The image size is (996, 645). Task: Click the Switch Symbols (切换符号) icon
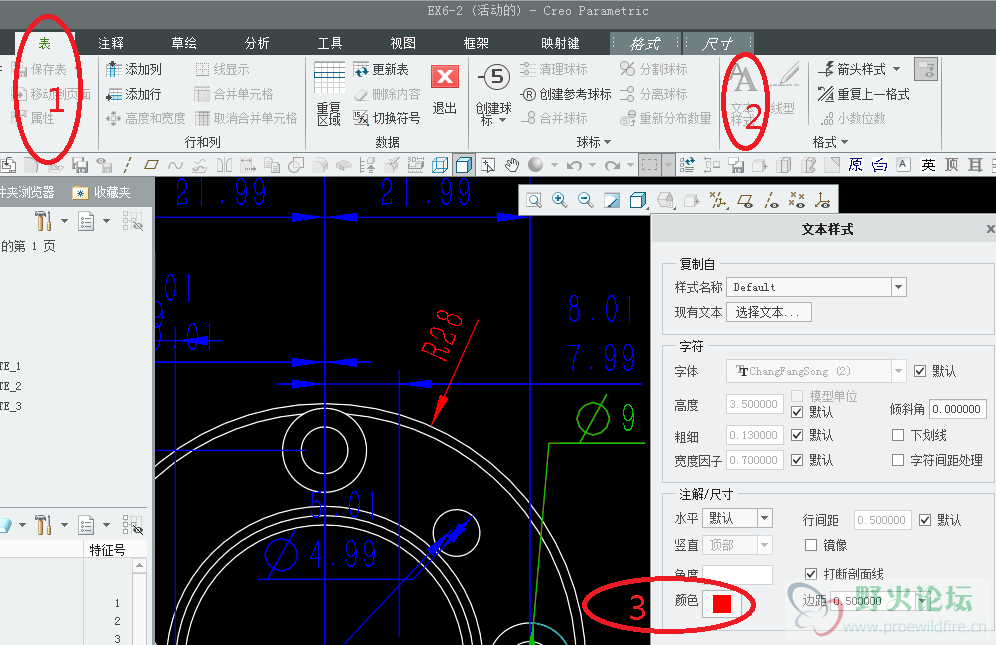(x=361, y=118)
